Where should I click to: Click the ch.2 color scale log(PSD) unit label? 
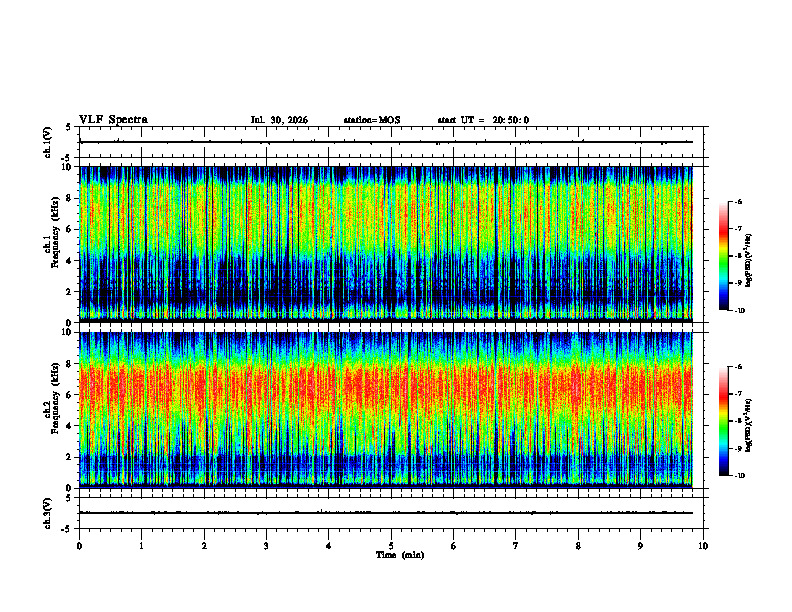[749, 425]
